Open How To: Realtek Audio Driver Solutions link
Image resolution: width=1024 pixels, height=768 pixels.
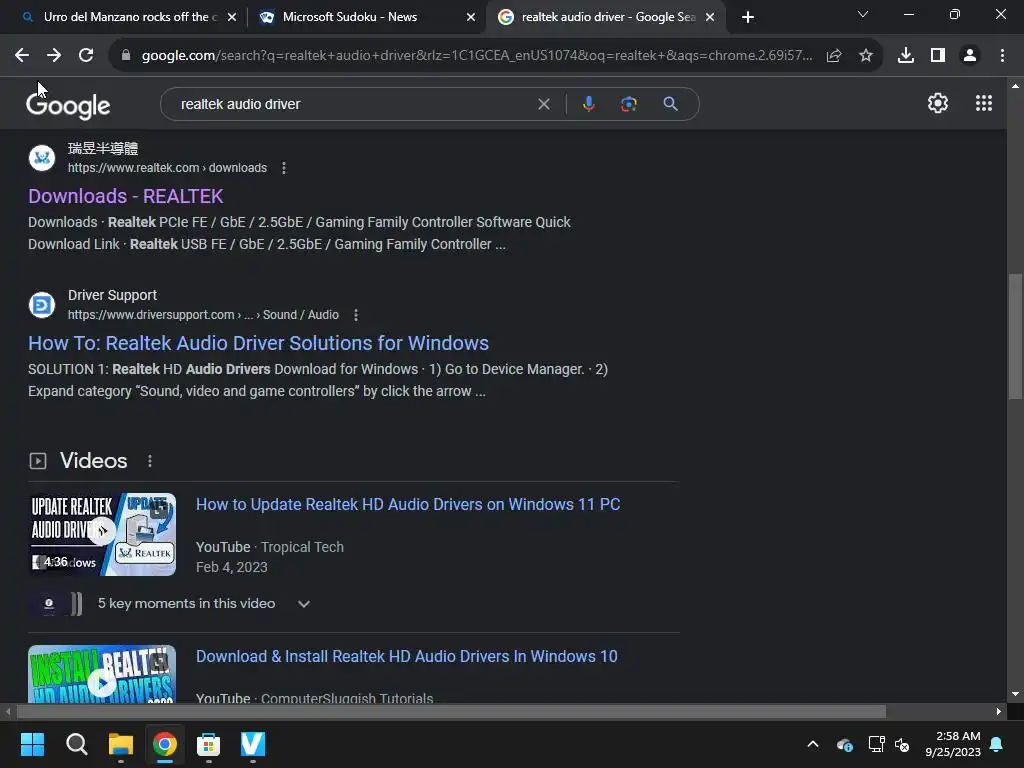point(259,344)
